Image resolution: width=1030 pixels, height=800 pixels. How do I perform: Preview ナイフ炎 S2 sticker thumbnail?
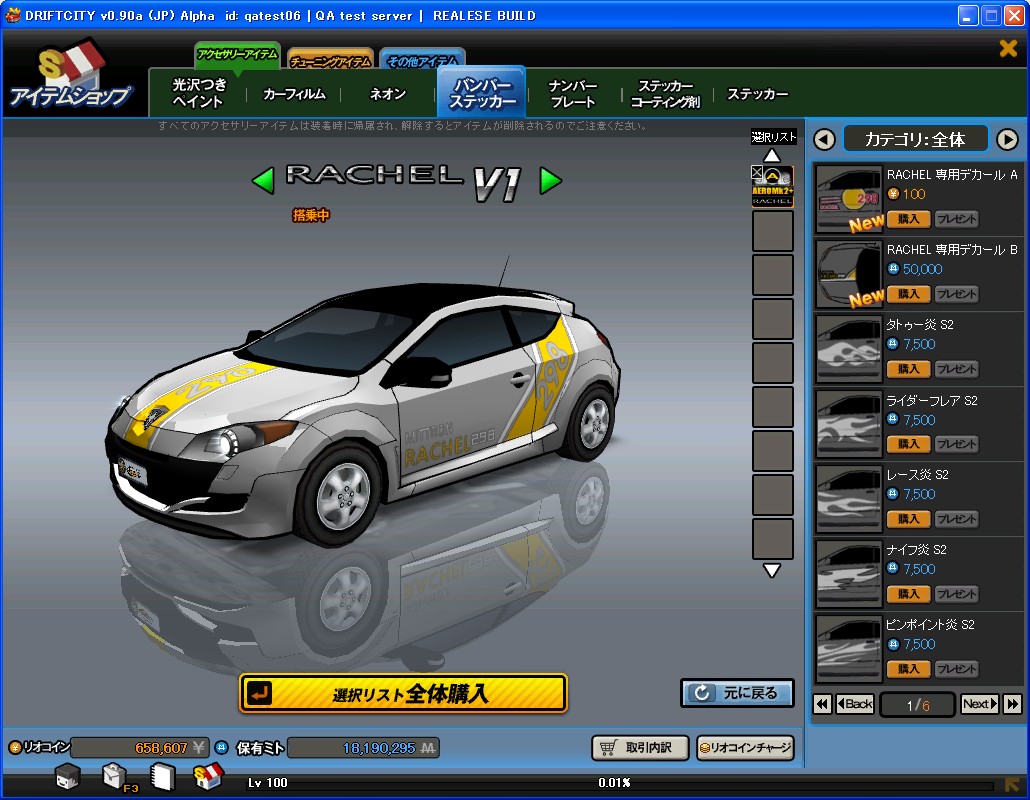[x=849, y=573]
